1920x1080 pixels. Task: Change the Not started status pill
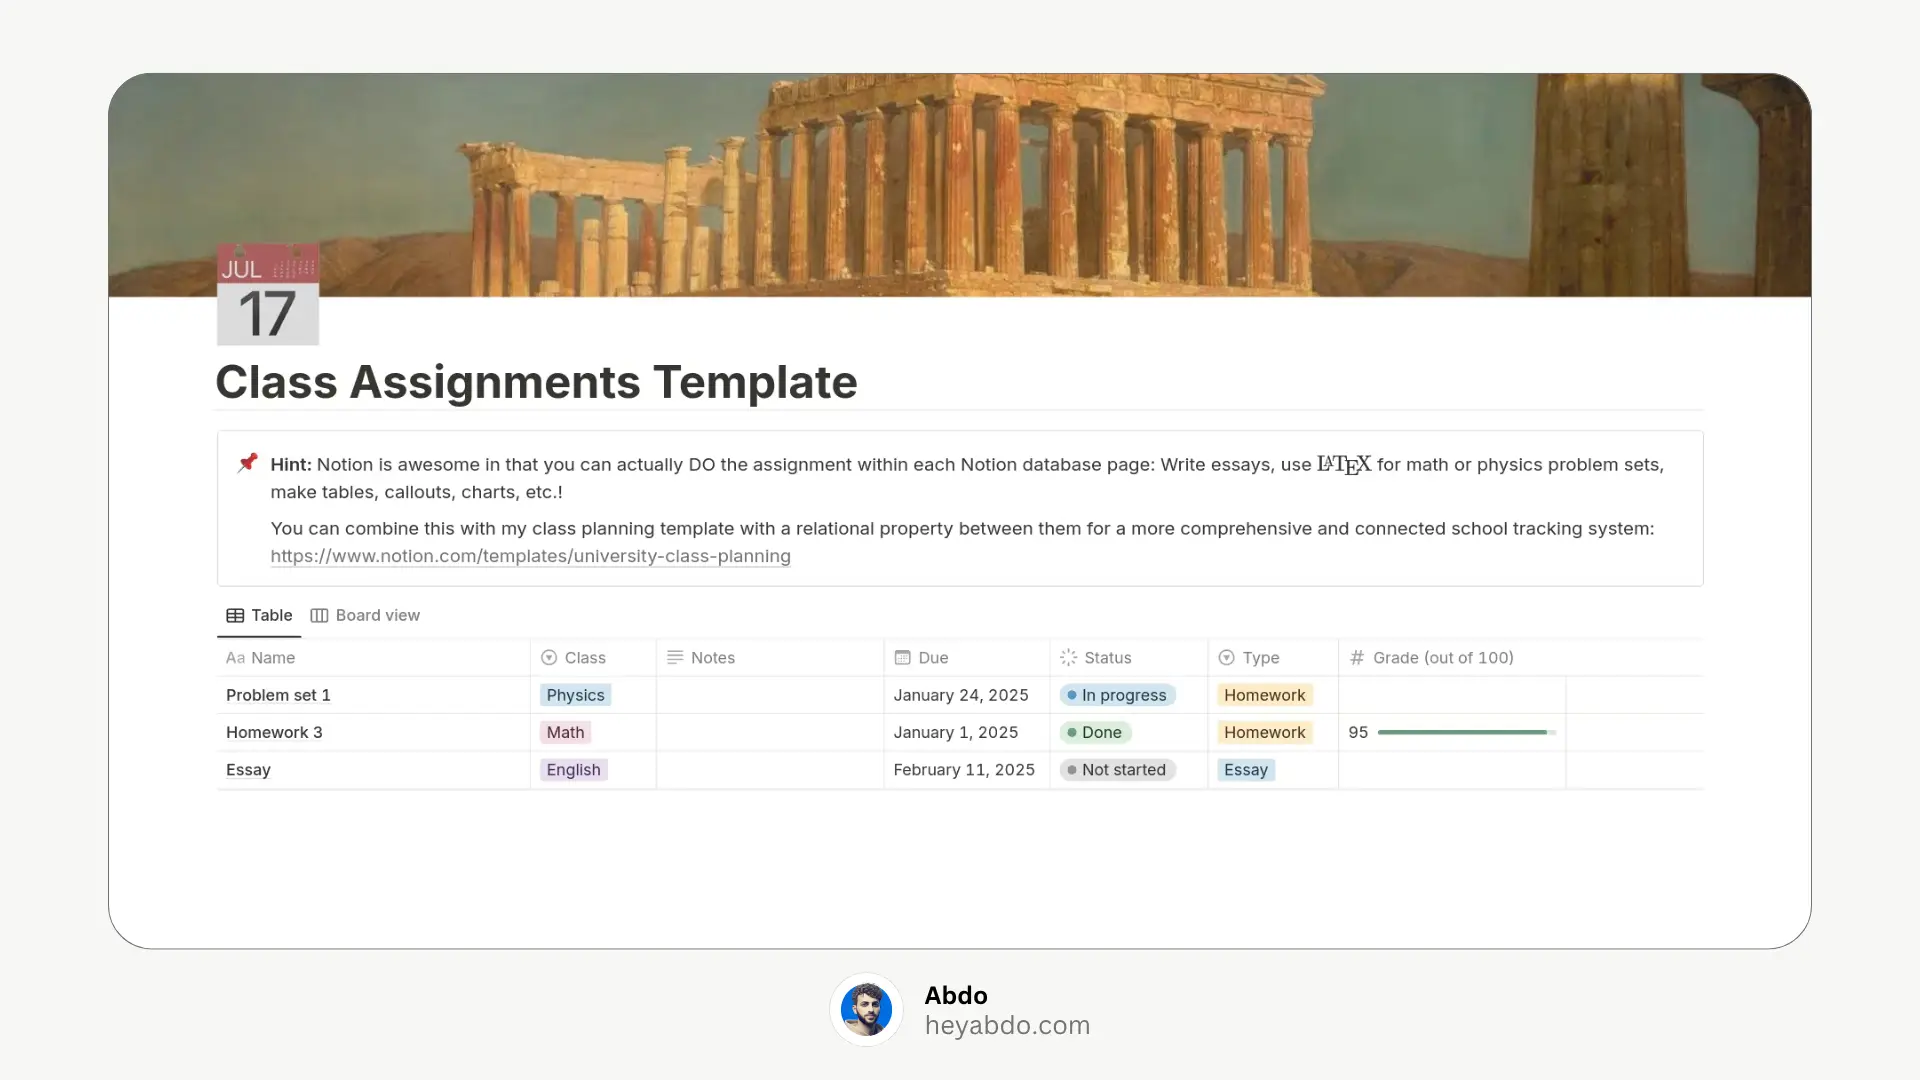point(1117,770)
